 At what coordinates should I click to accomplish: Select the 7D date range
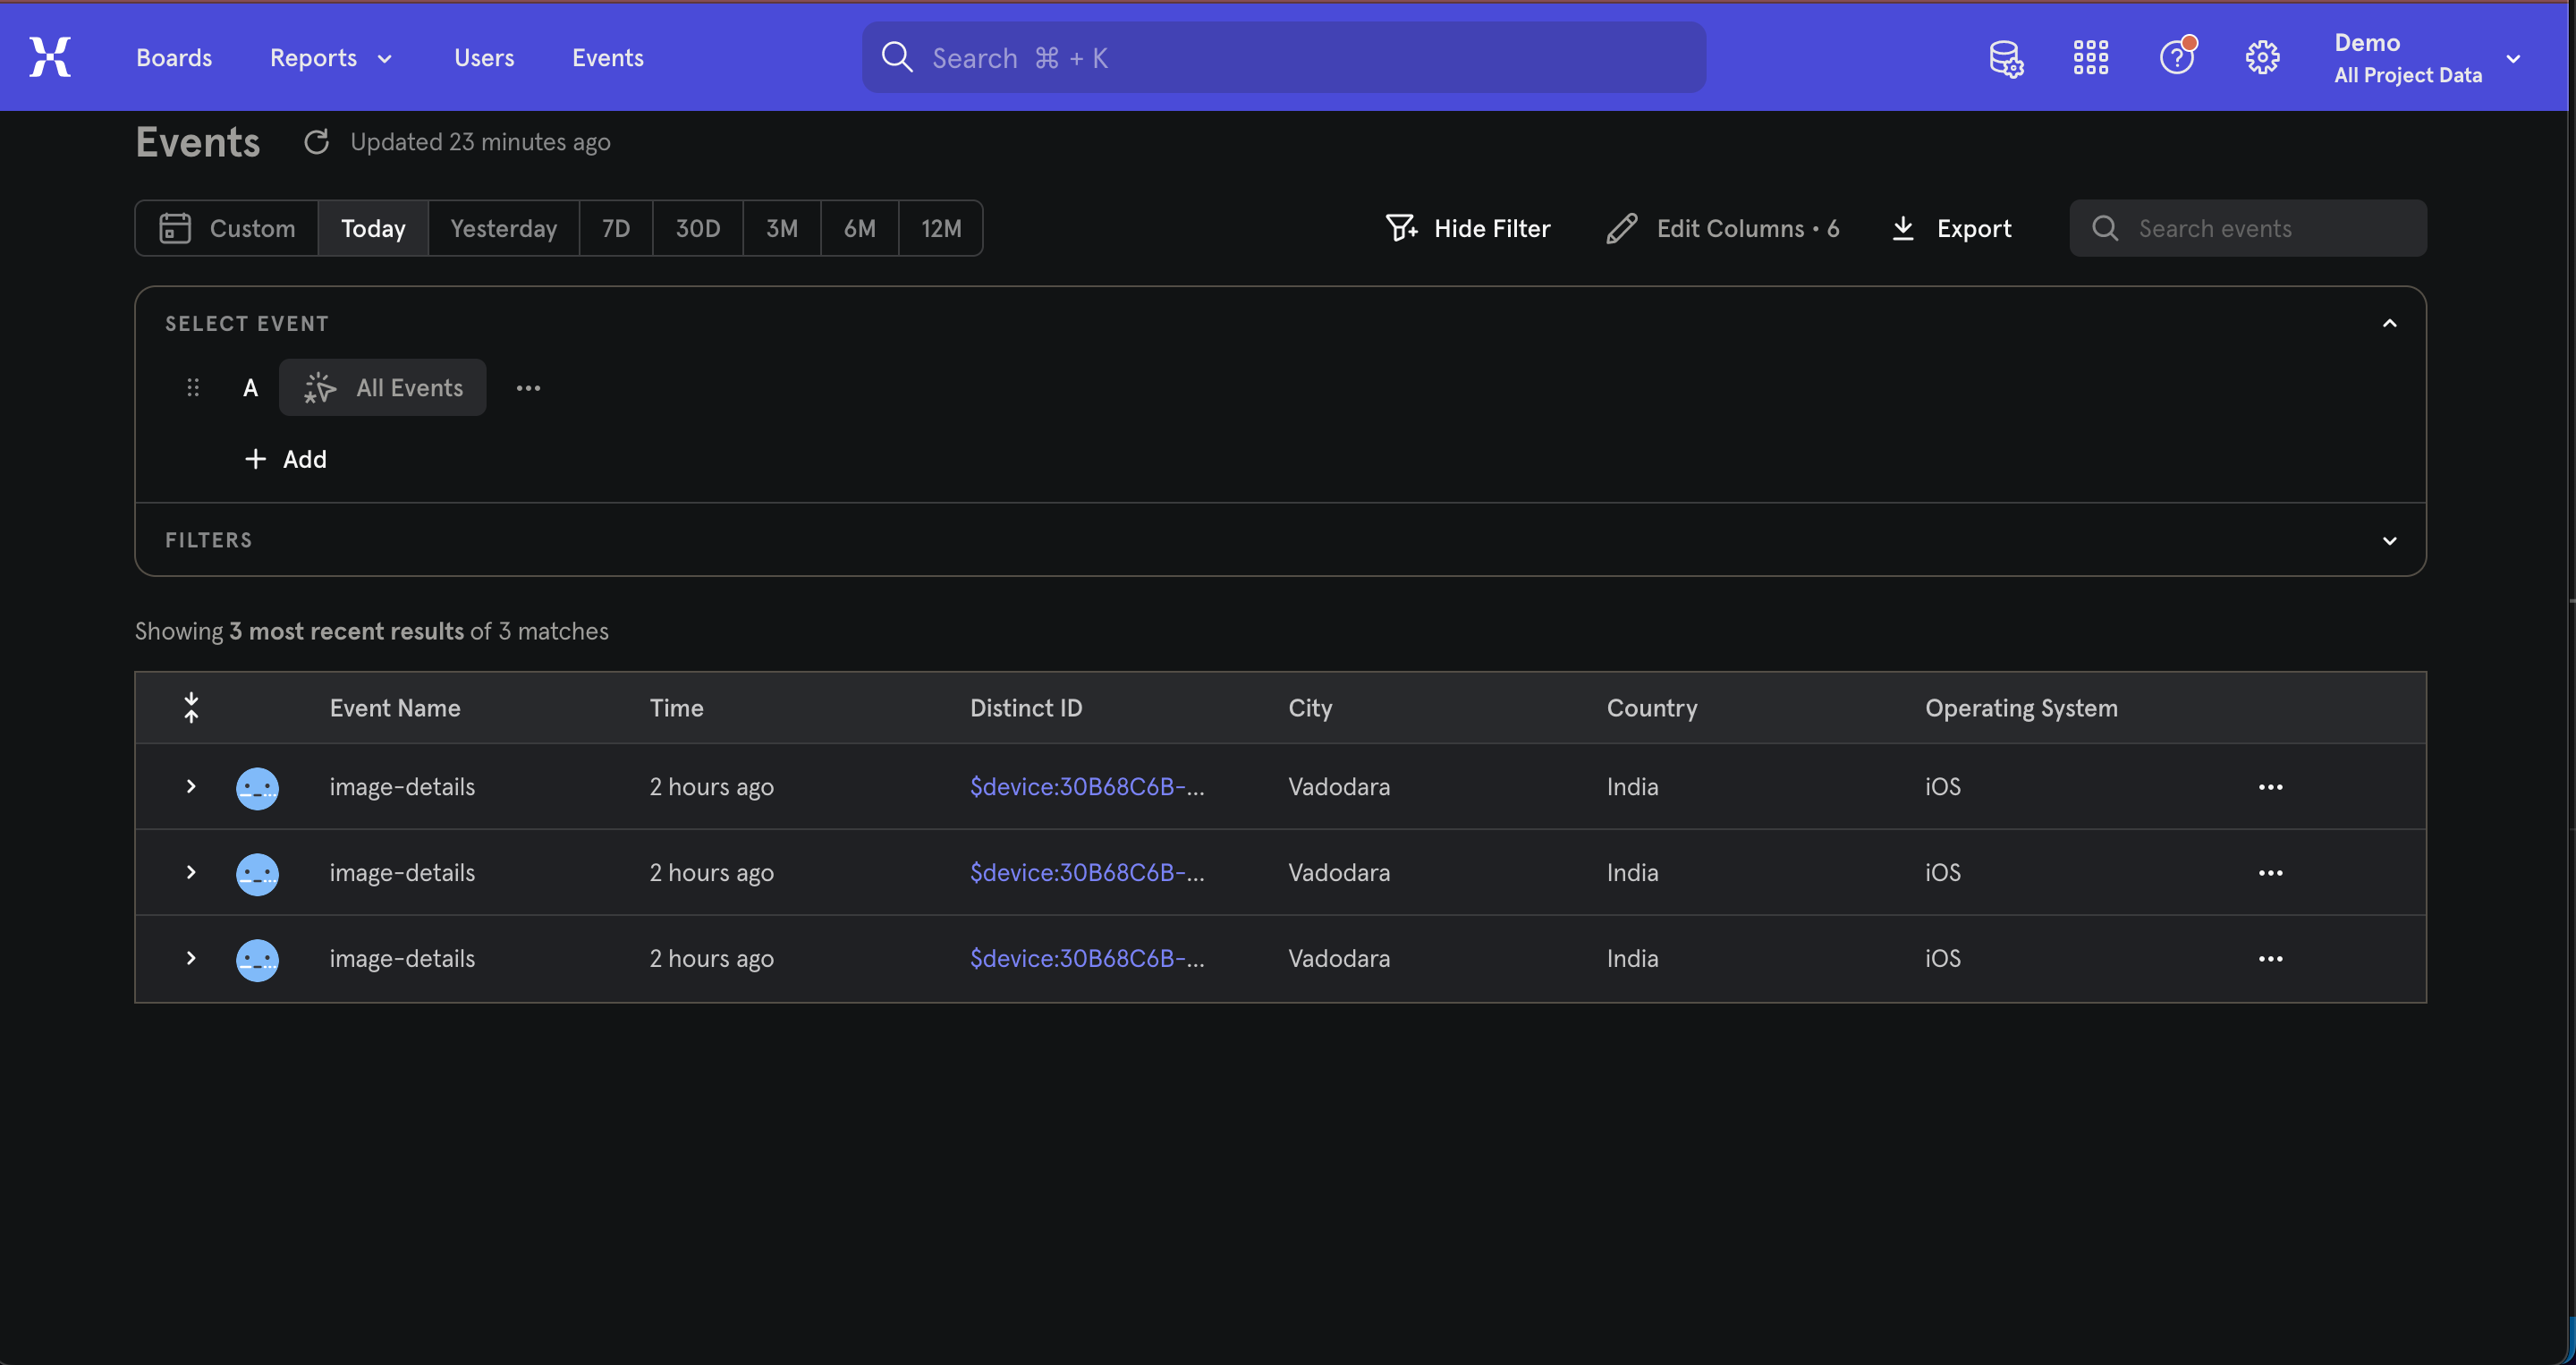point(615,228)
